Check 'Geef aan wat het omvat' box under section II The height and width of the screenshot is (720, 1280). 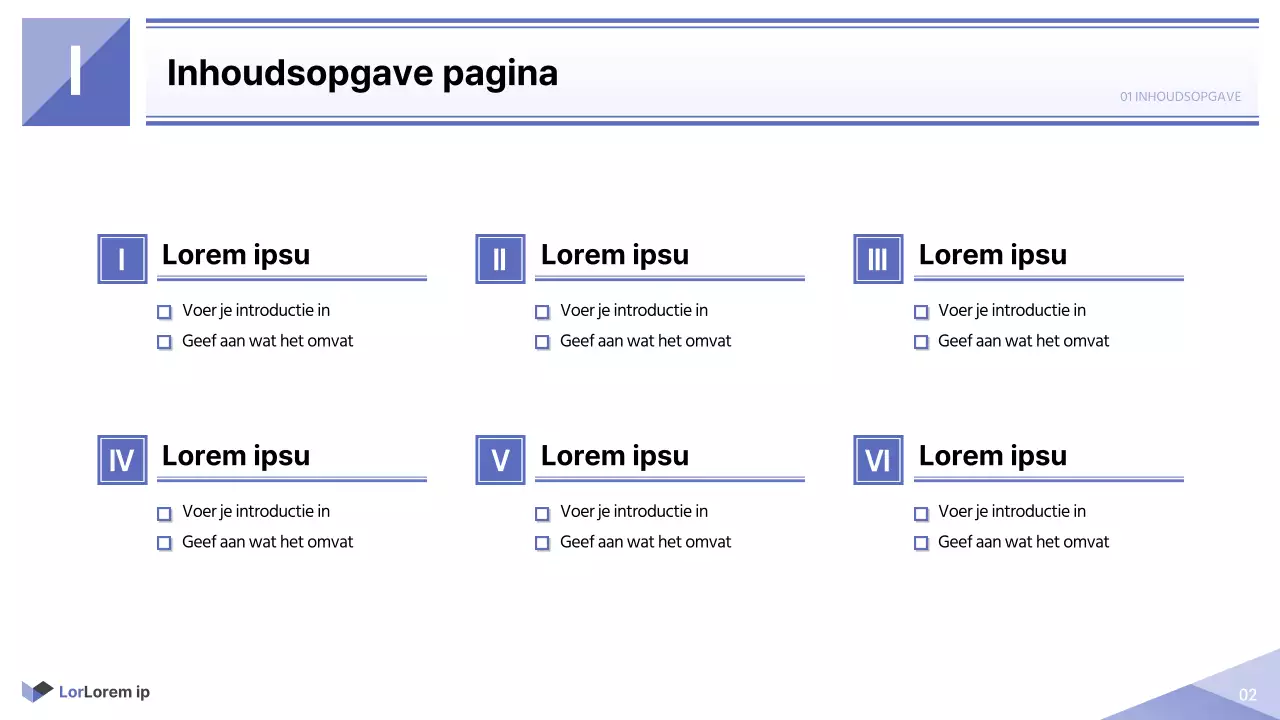tap(542, 342)
